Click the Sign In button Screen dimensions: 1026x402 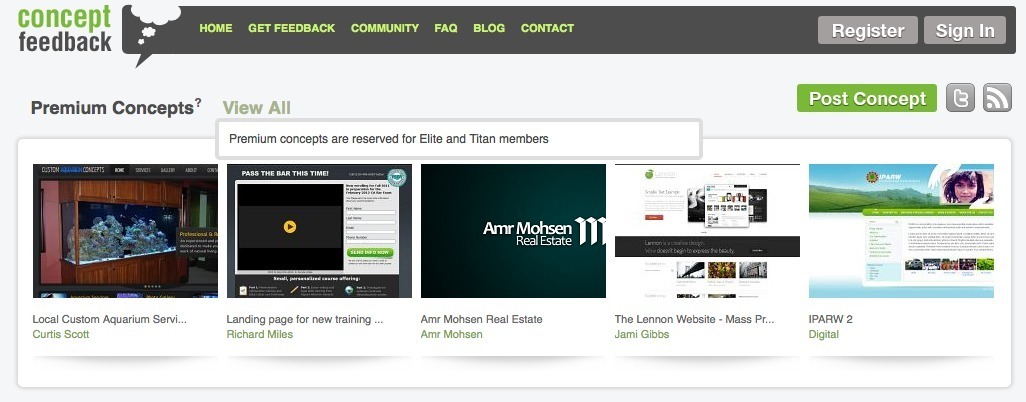(964, 31)
